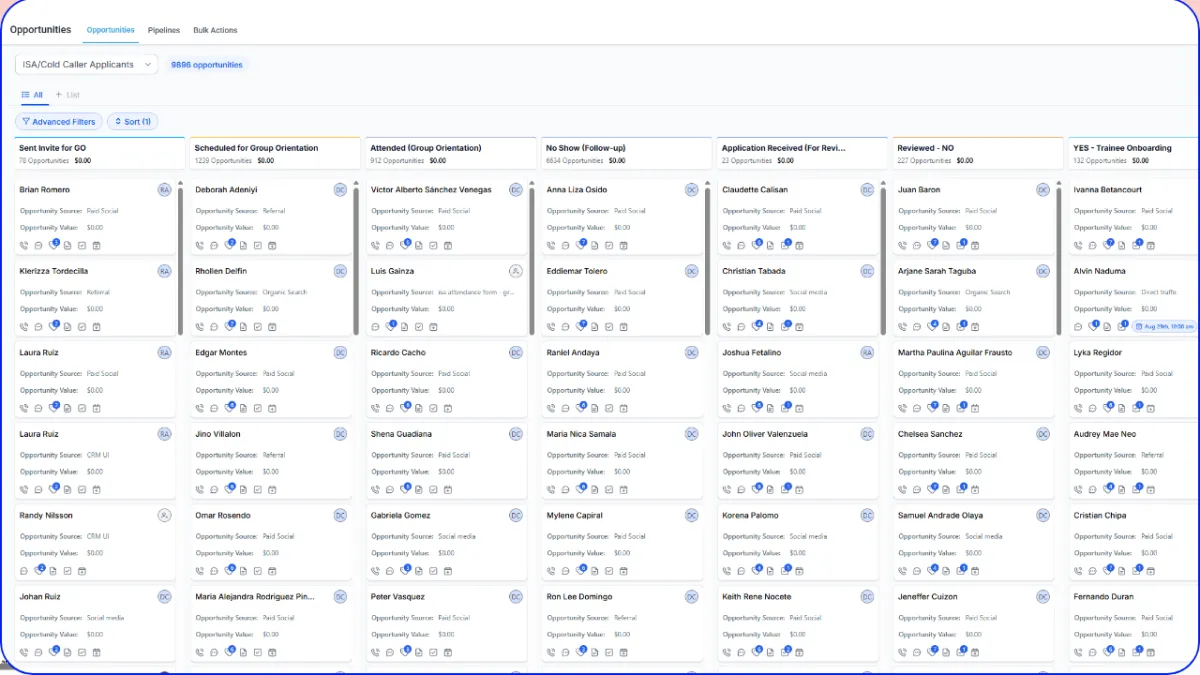Call Brian Romero via phone icon
Image resolution: width=1200 pixels, height=675 pixels.
point(24,245)
